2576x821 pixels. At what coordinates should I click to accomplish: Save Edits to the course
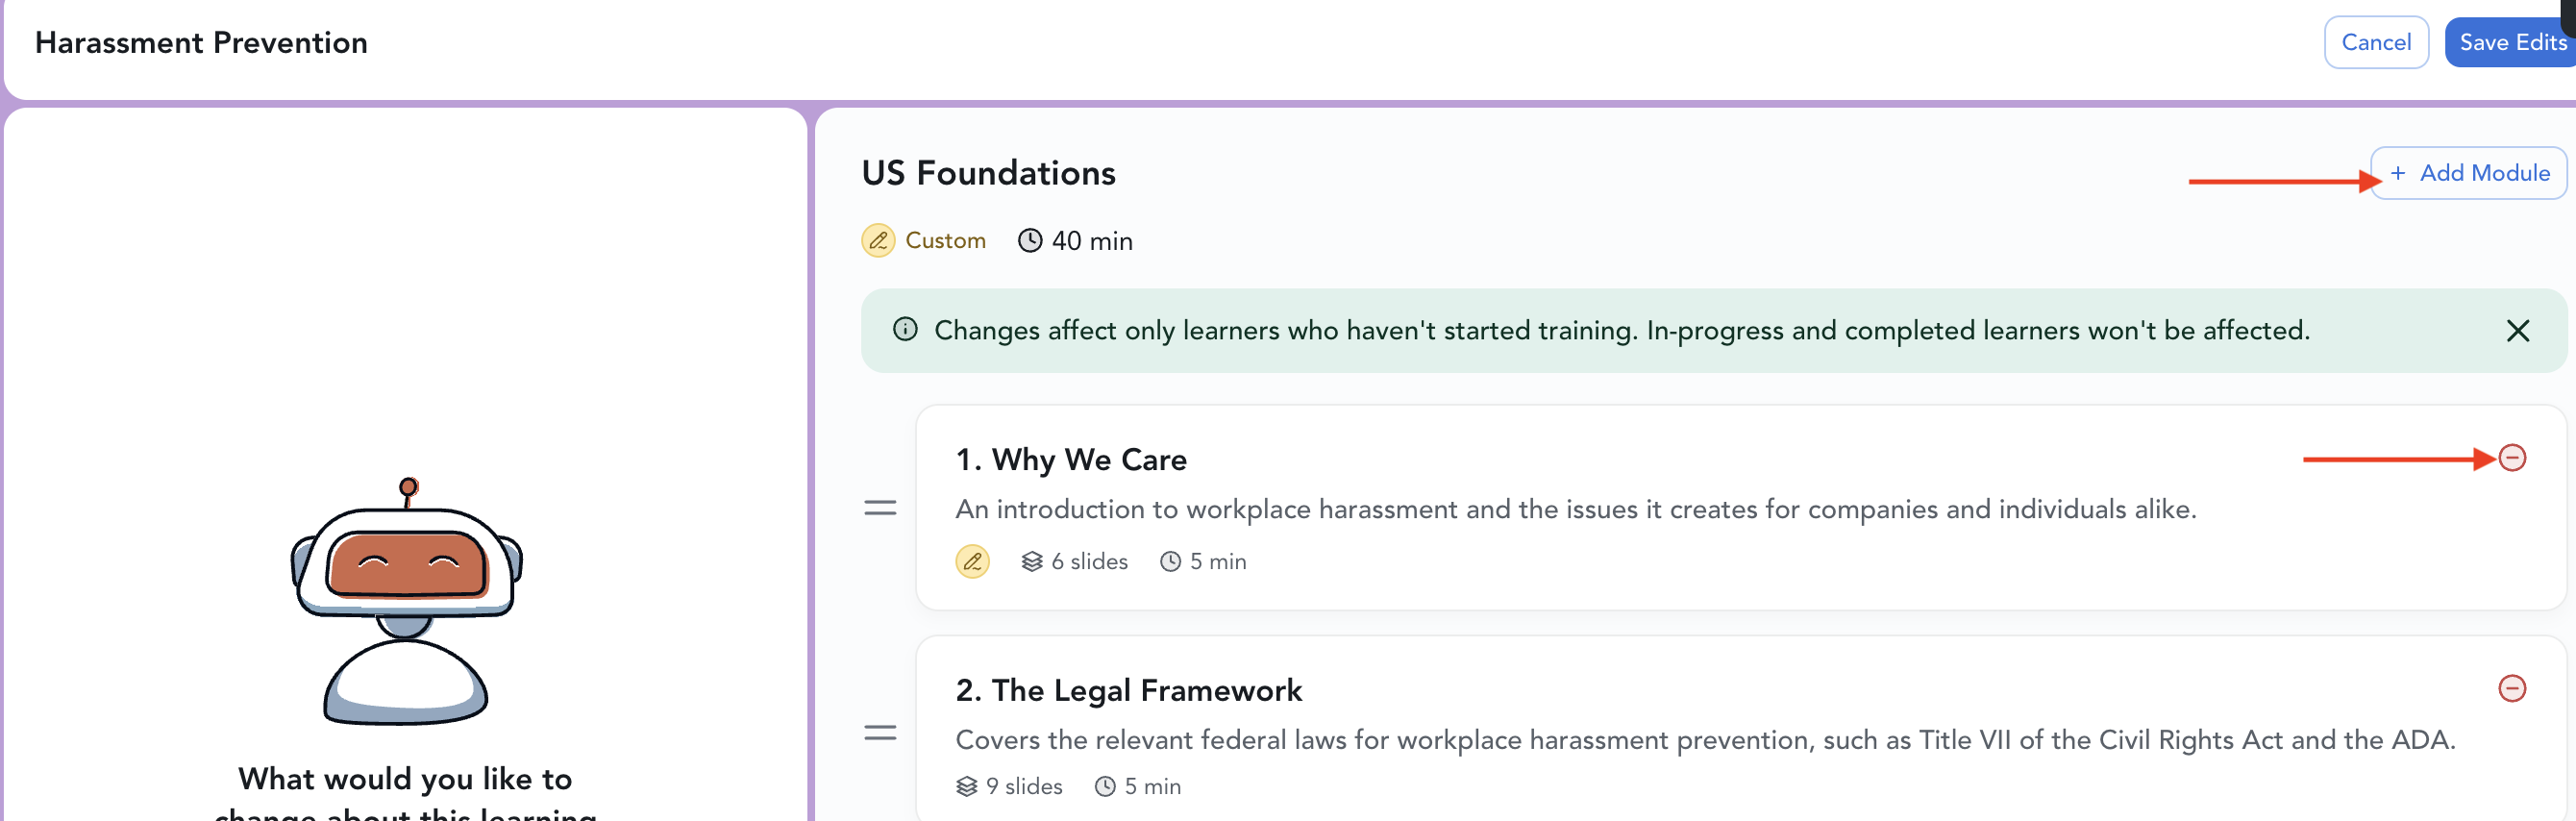click(2511, 42)
